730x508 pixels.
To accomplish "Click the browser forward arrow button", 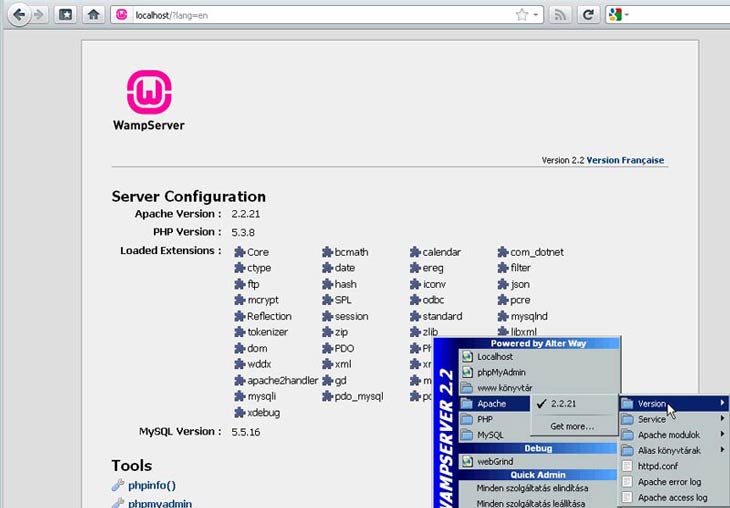I will point(39,15).
